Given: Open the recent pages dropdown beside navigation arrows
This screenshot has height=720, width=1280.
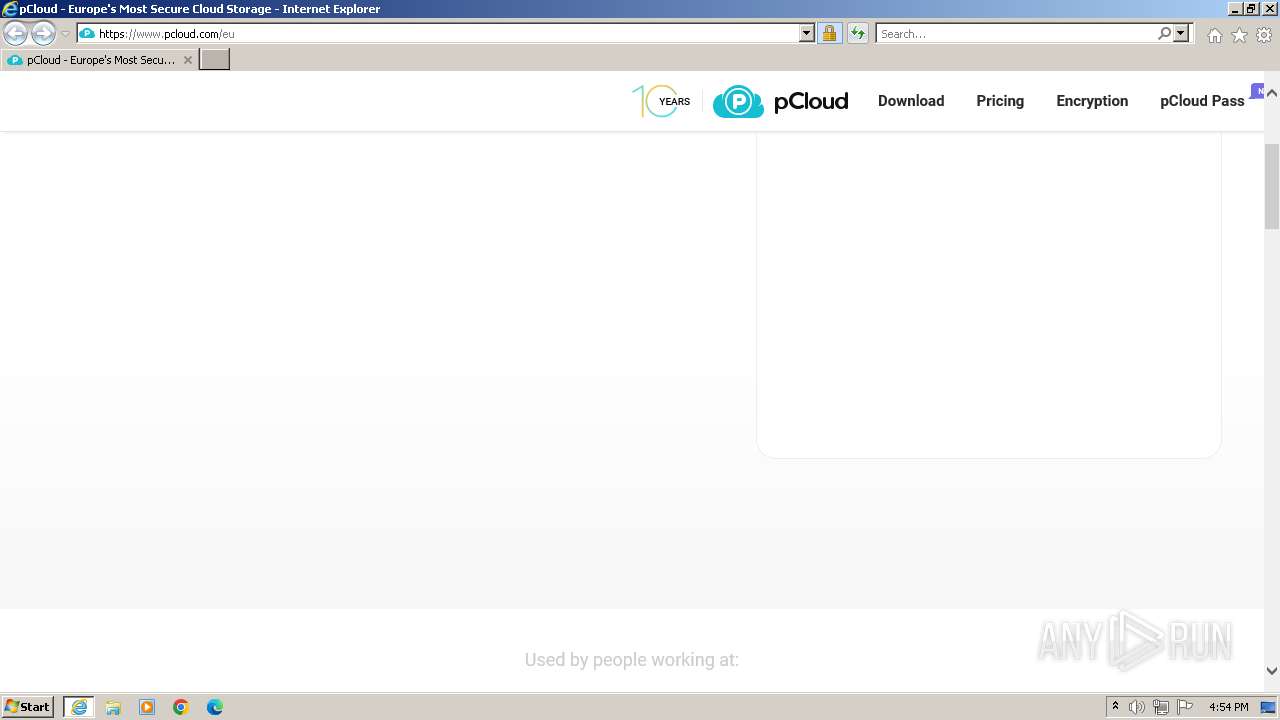Looking at the screenshot, I should (x=65, y=34).
